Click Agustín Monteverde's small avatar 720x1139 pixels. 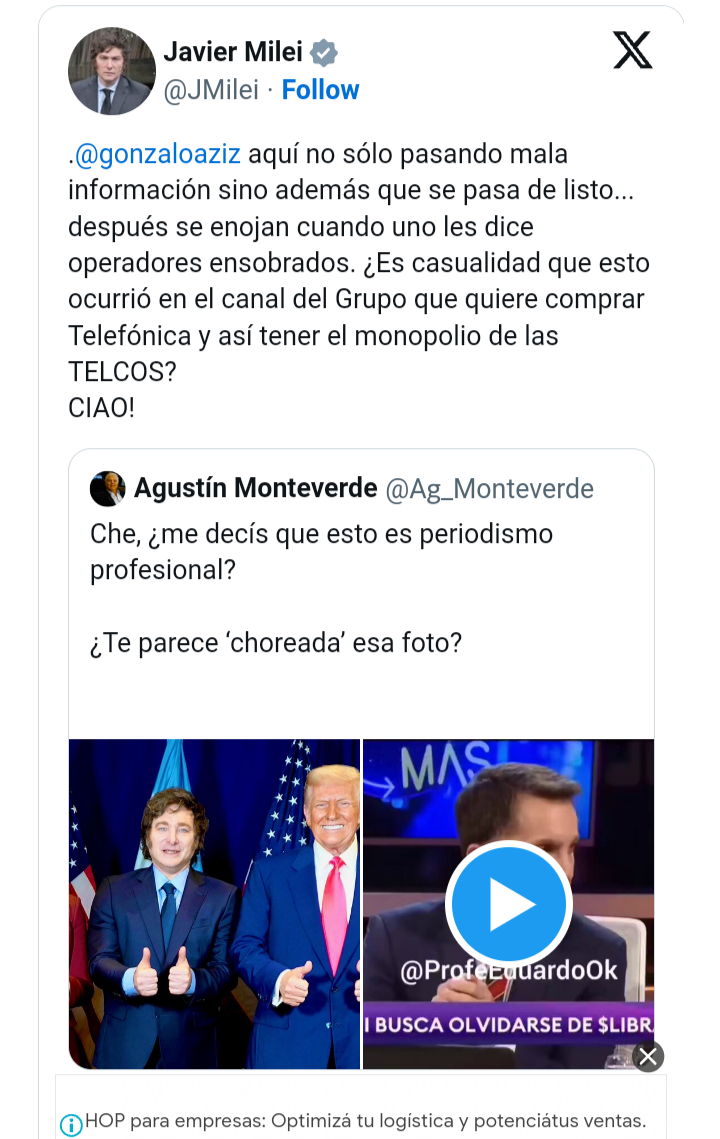(108, 489)
